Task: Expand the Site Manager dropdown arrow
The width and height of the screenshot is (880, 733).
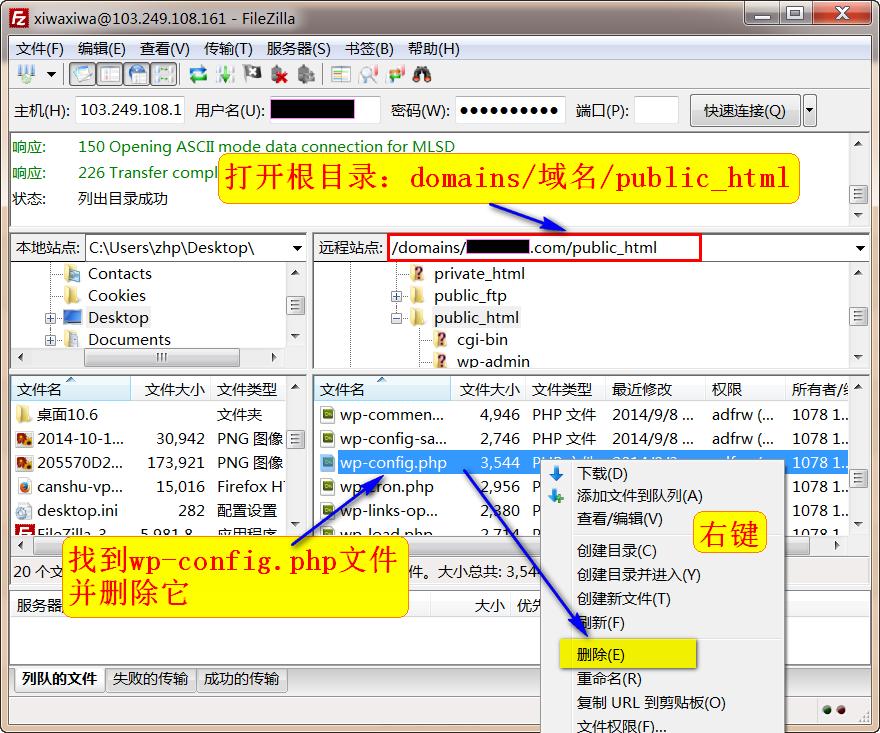Action: [52, 74]
